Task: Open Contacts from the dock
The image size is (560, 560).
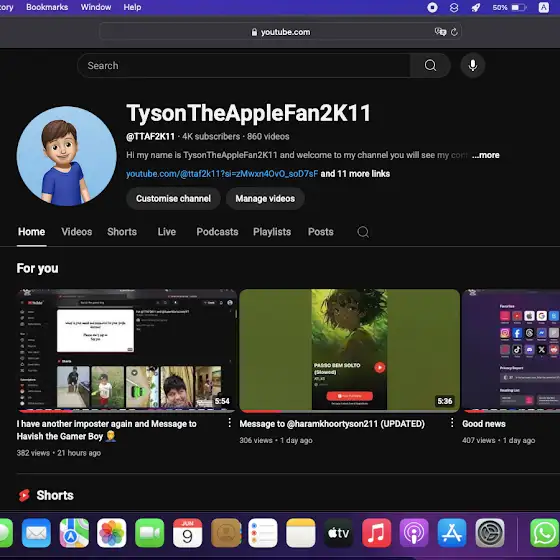Action: tap(225, 533)
